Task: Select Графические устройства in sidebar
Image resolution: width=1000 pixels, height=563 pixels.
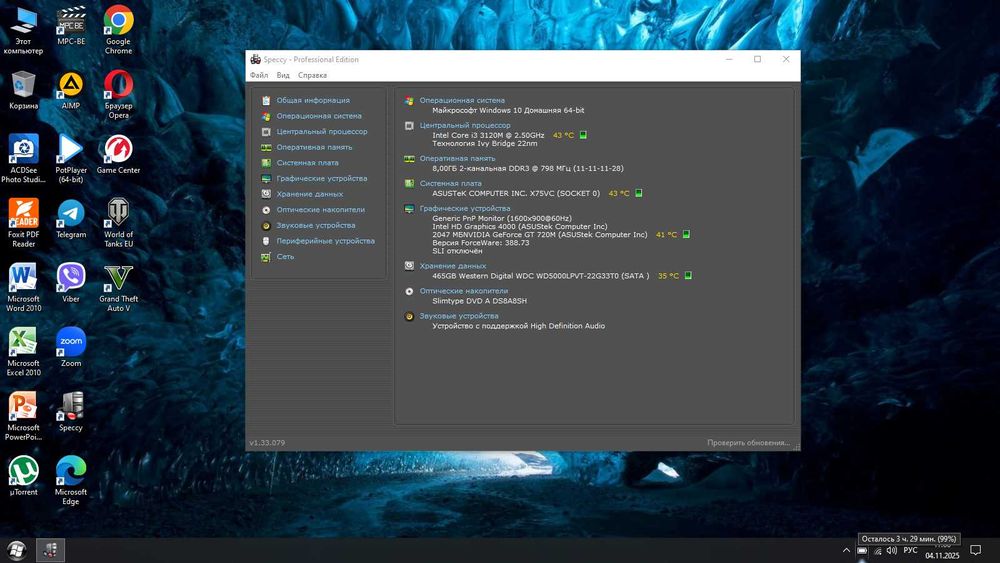Action: (321, 179)
